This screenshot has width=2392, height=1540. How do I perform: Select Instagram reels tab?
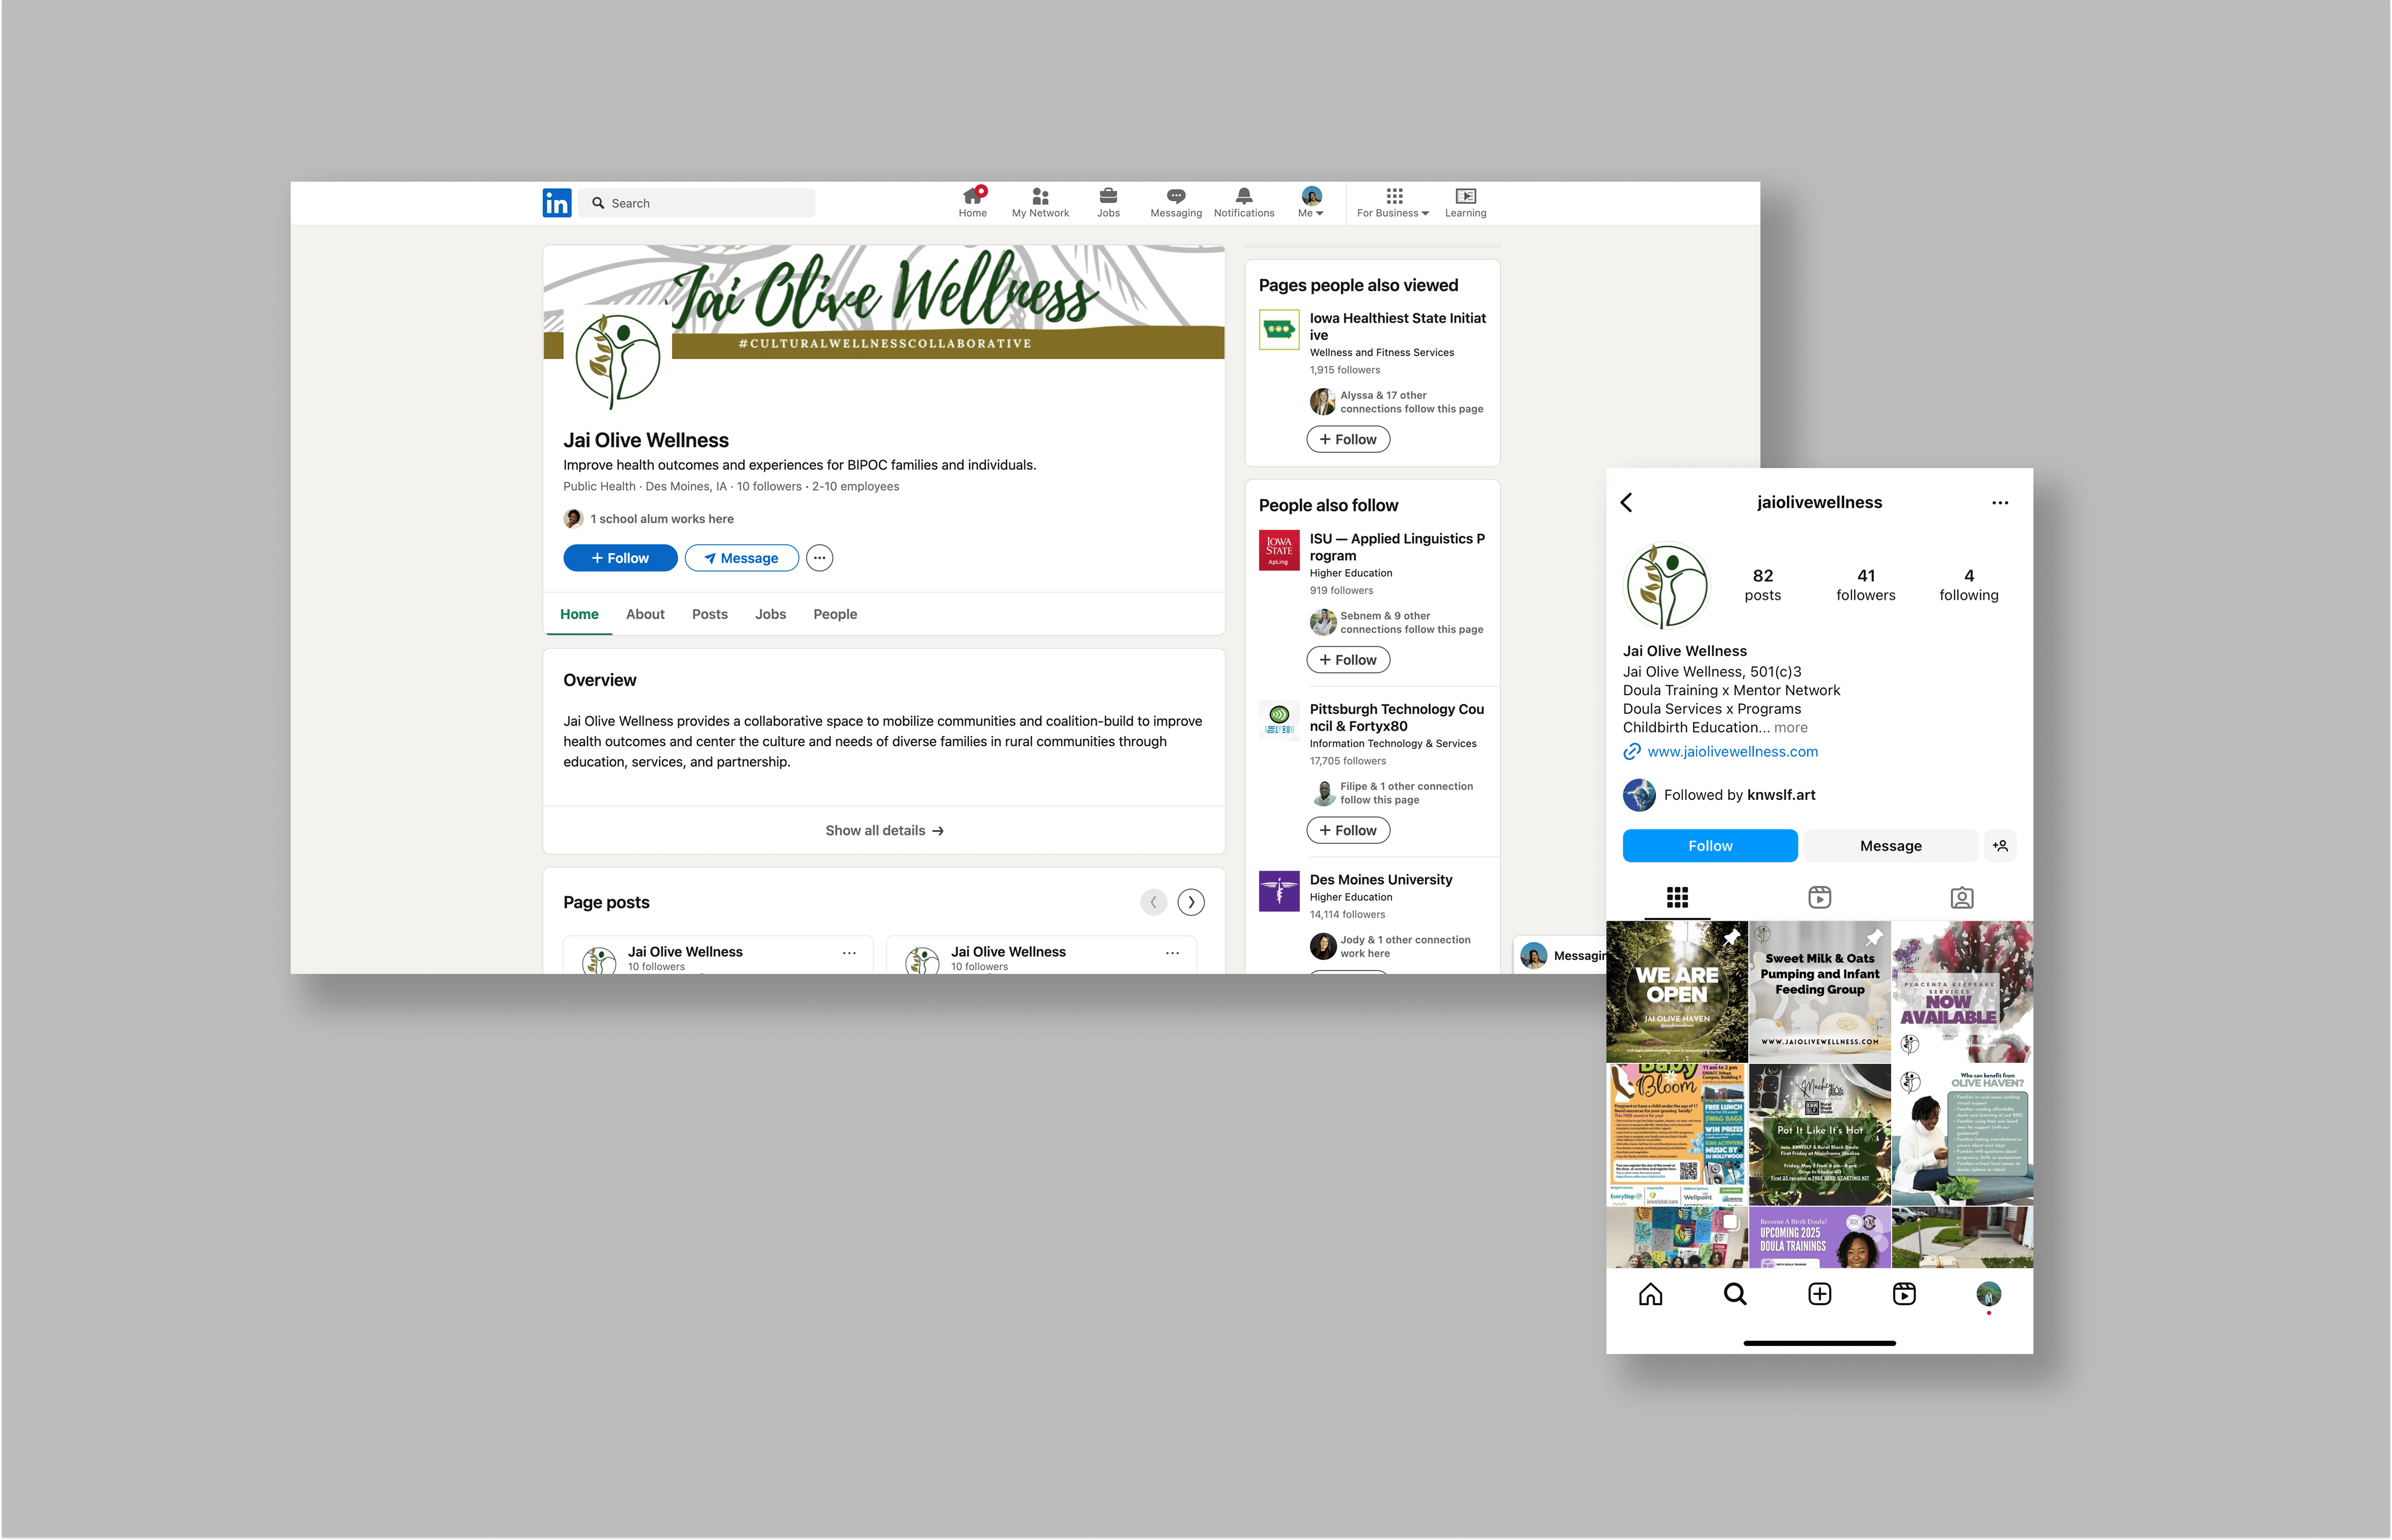(x=1820, y=898)
